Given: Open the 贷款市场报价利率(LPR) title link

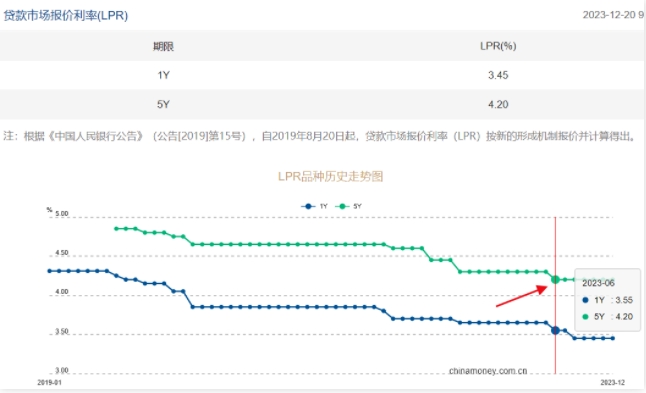Looking at the screenshot, I should (66, 16).
